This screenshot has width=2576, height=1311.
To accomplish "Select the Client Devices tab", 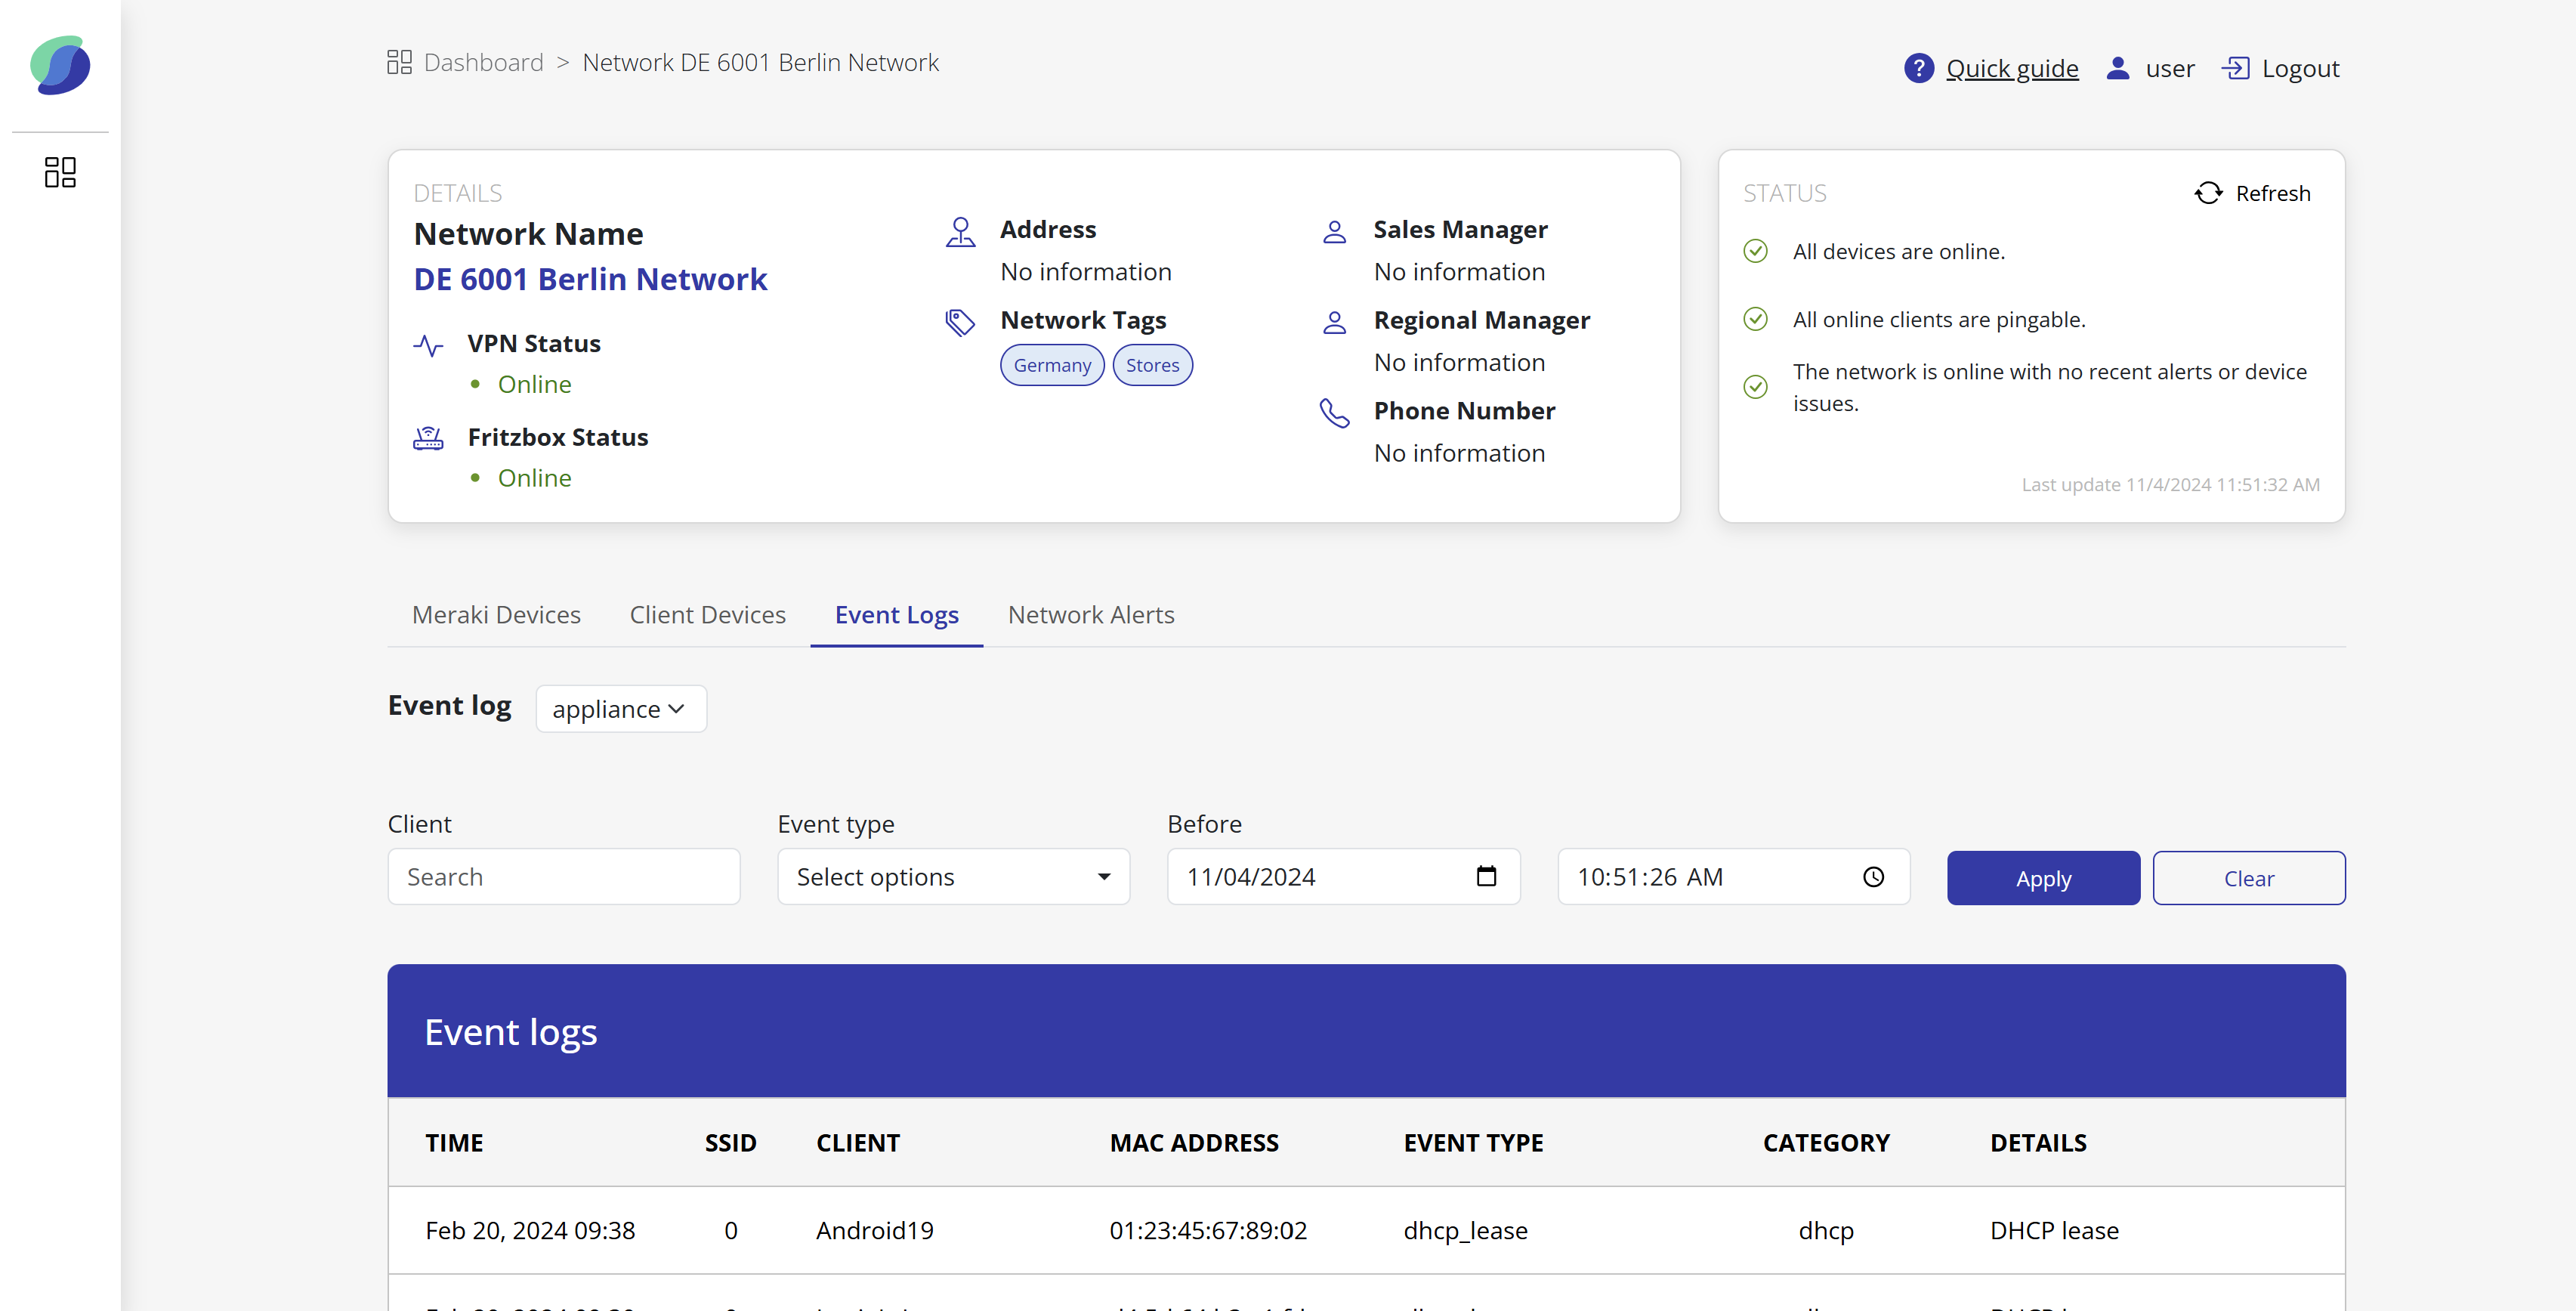I will 707,615.
